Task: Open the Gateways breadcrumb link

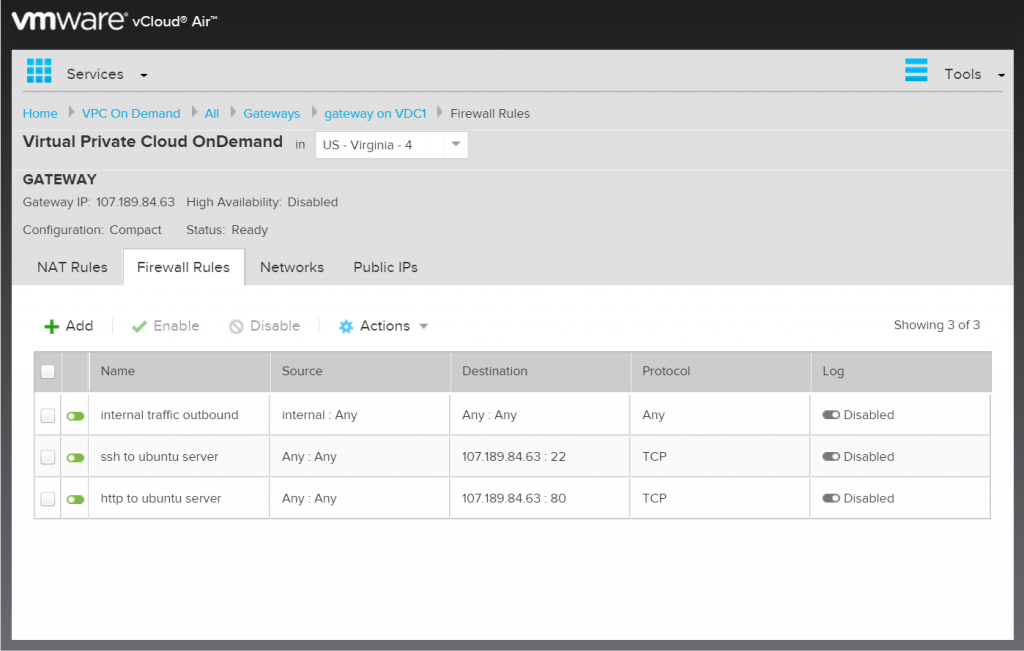Action: point(272,114)
